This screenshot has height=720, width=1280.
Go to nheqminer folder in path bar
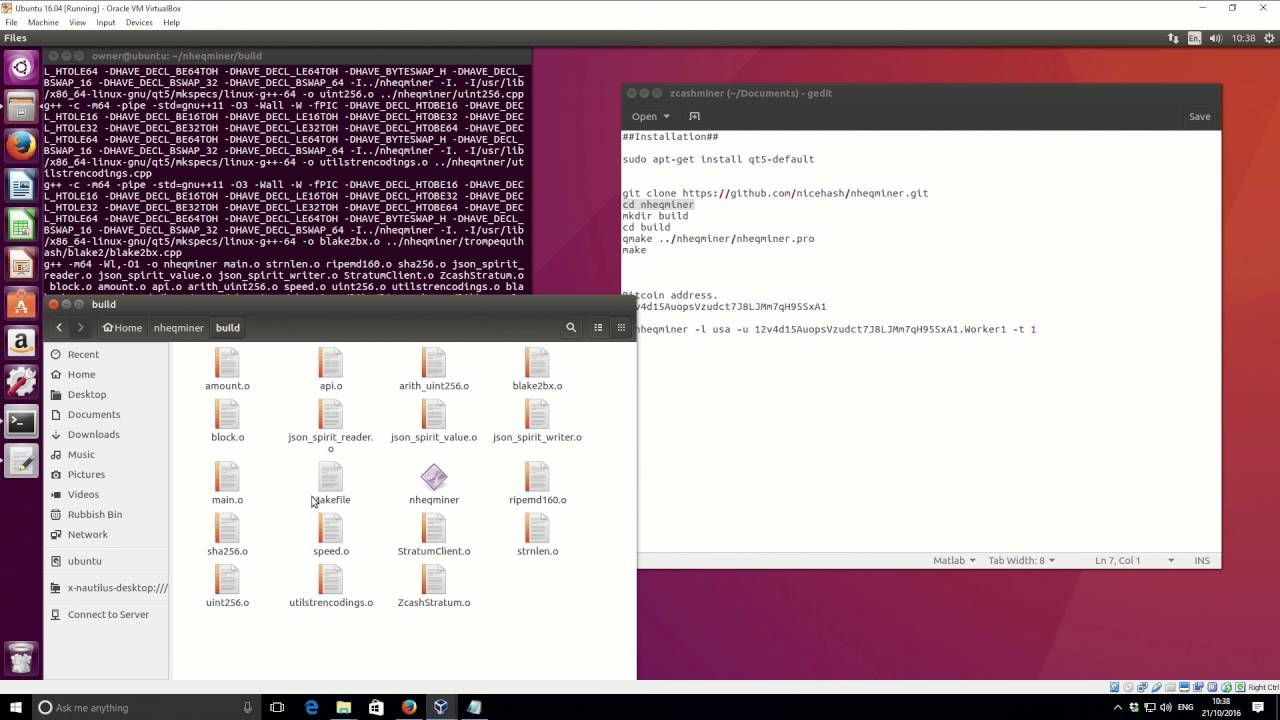(x=178, y=327)
